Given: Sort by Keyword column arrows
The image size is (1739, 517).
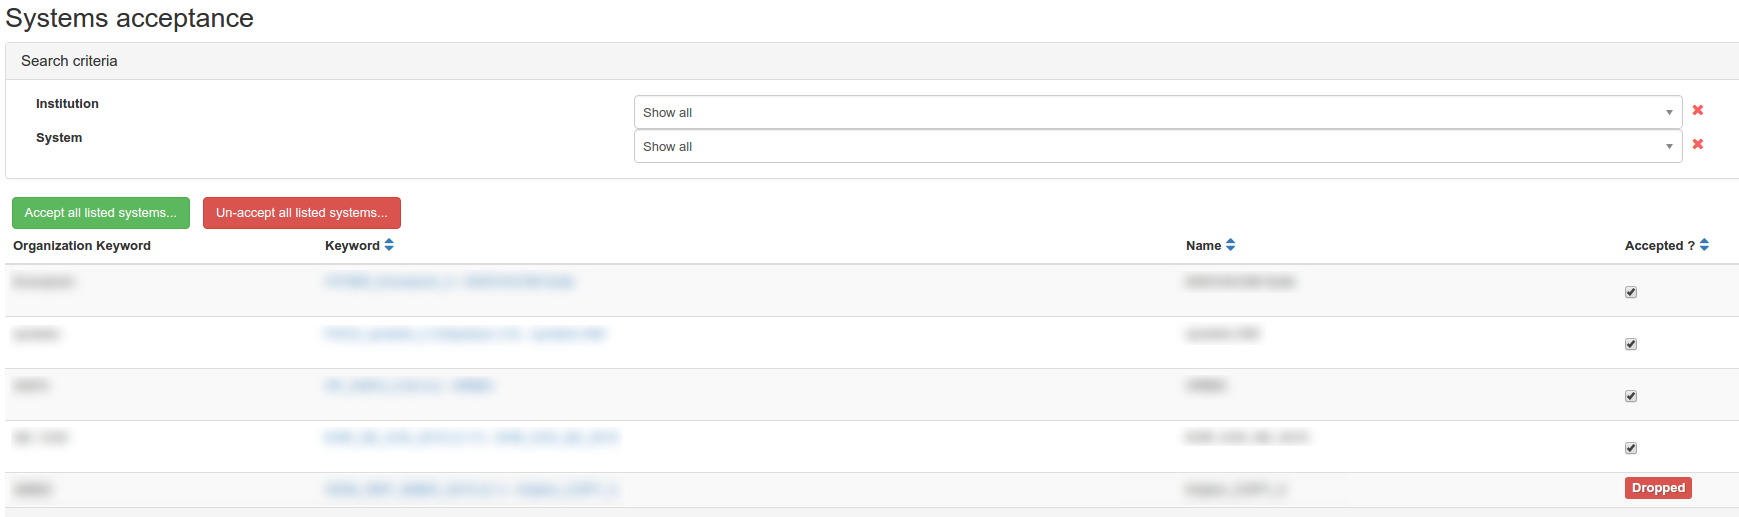Looking at the screenshot, I should click(x=389, y=245).
